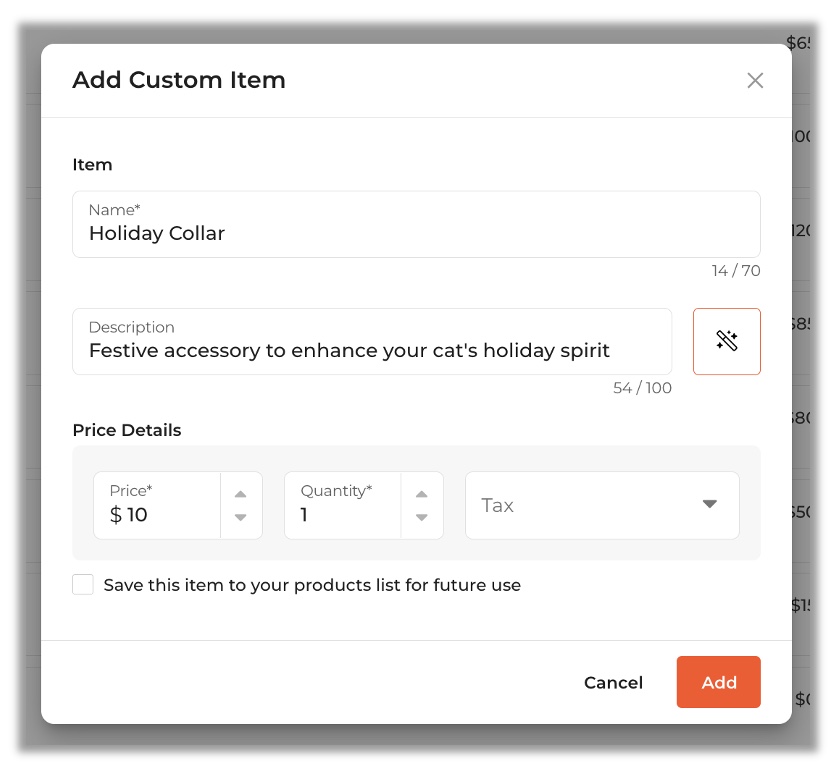Click into the Description text field
The height and width of the screenshot is (776, 840).
372,350
